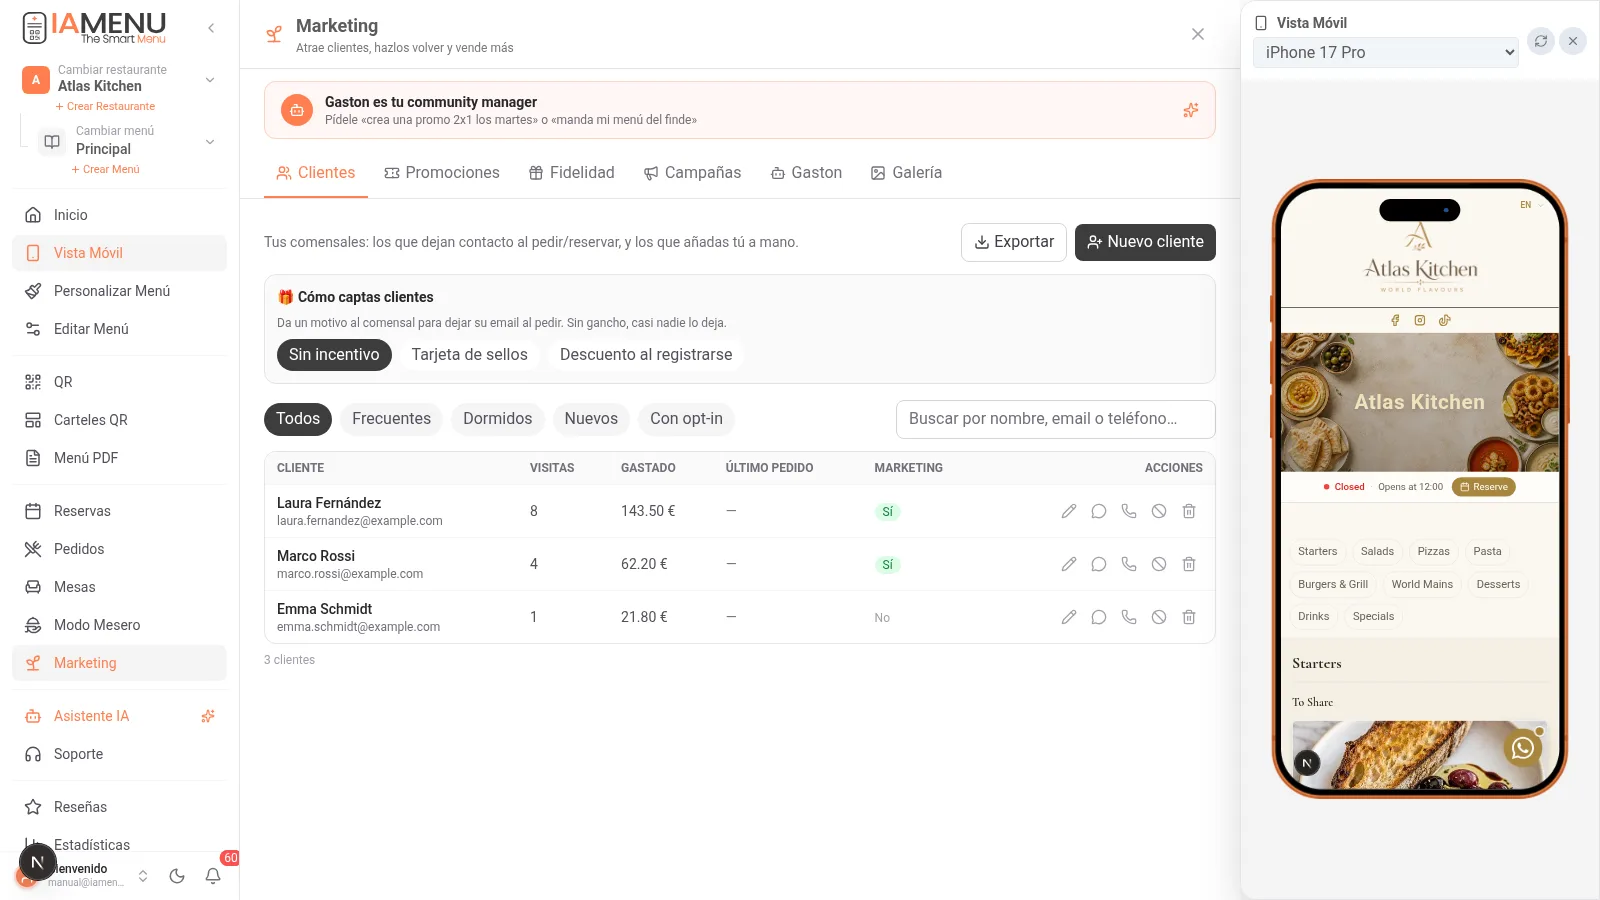
Task: Close the Vista Móvil preview panel
Action: point(1573,41)
